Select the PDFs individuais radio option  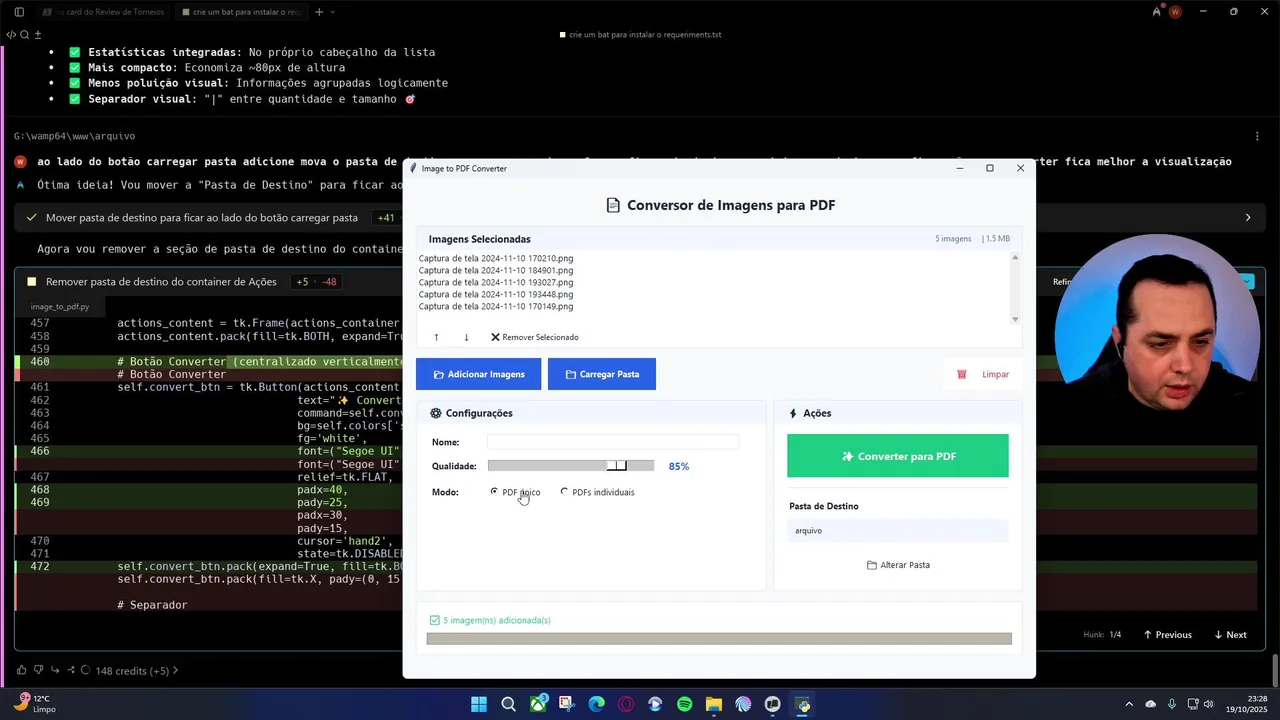click(597, 492)
